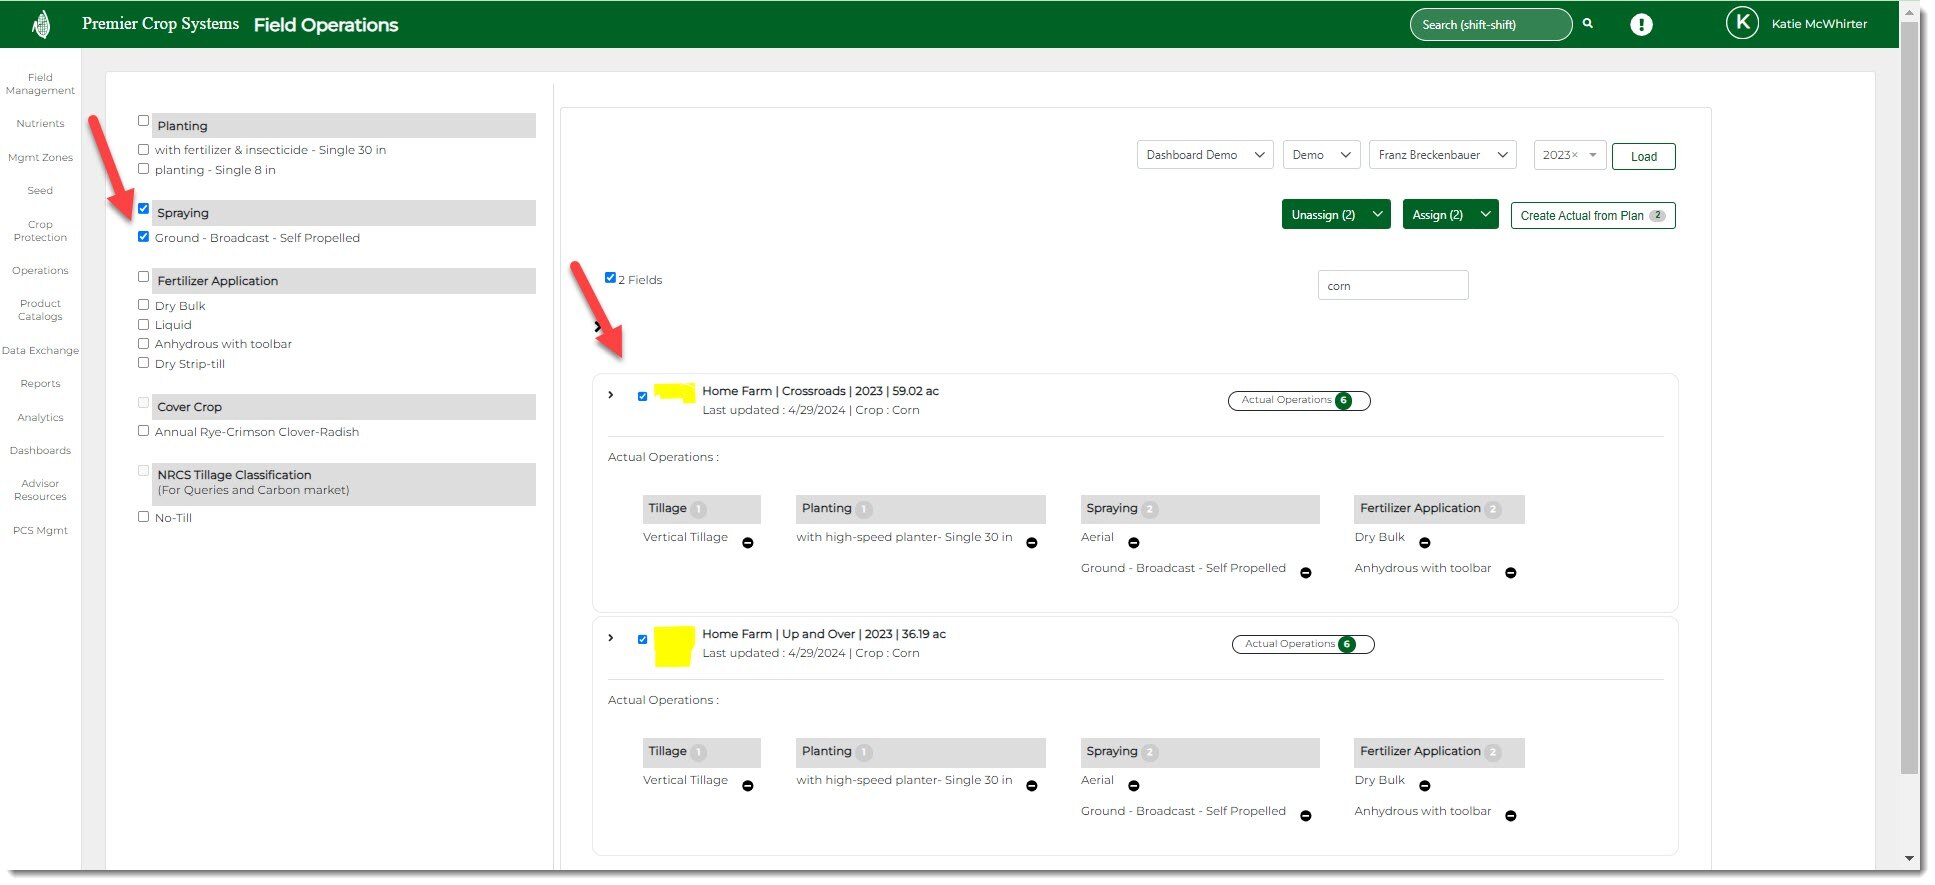Tick the No-Till checkbox
Viewport: 1935px width, 885px height.
tap(143, 517)
